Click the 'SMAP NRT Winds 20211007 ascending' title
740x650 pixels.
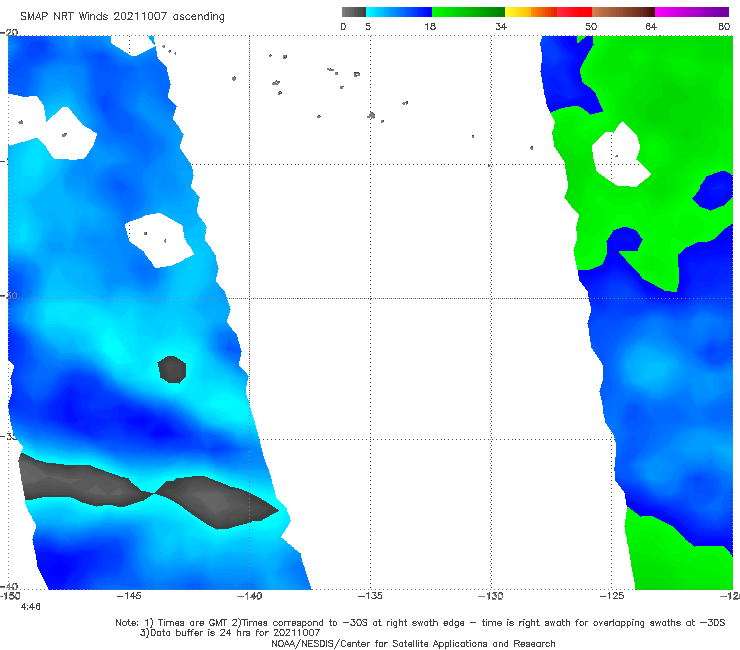point(122,16)
